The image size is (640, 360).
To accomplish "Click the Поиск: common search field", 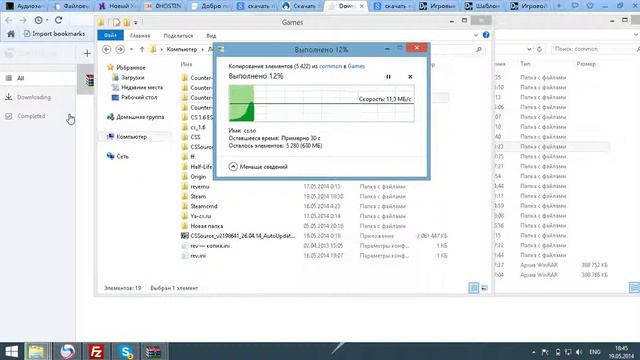I will [x=593, y=49].
